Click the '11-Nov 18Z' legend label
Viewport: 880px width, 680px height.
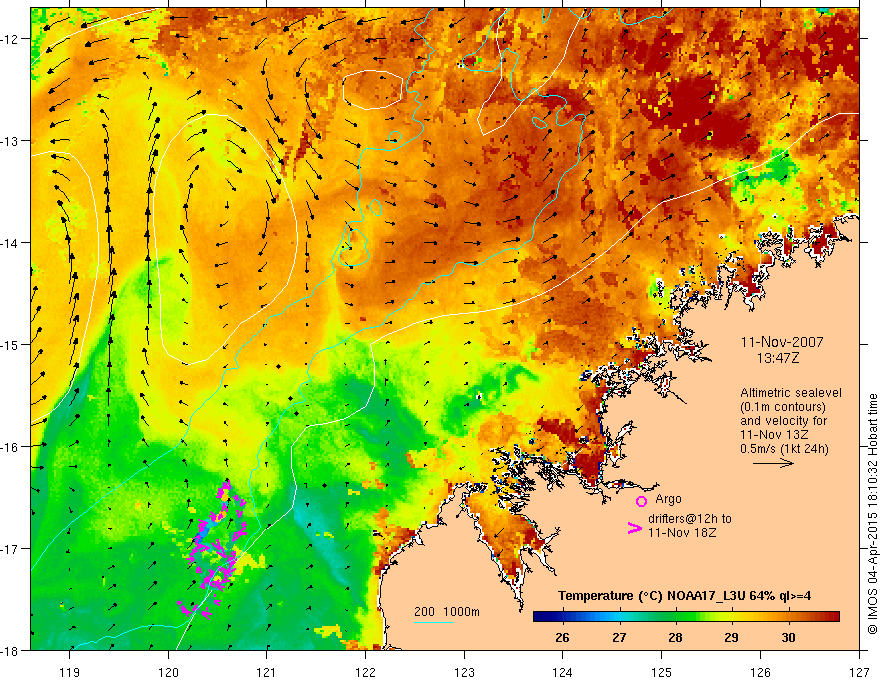click(x=682, y=533)
